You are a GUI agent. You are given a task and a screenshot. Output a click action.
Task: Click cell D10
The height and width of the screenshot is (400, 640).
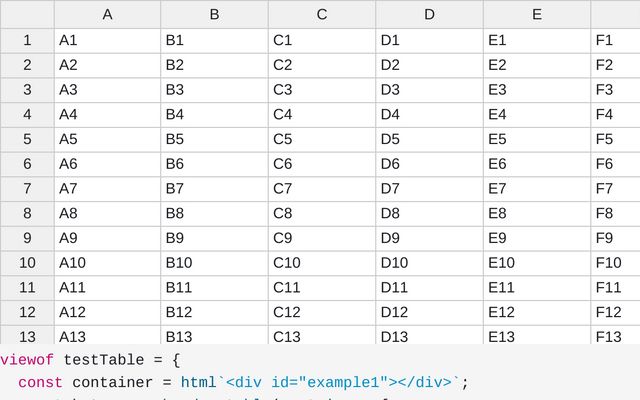point(429,263)
